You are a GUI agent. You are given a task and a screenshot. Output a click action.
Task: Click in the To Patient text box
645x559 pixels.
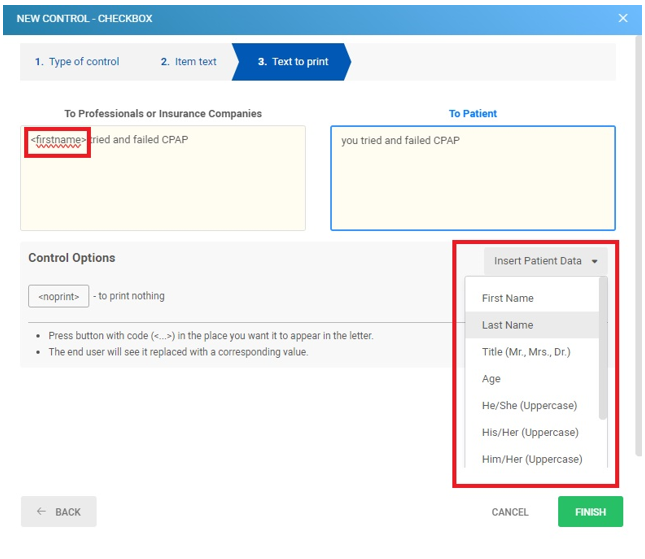click(473, 178)
